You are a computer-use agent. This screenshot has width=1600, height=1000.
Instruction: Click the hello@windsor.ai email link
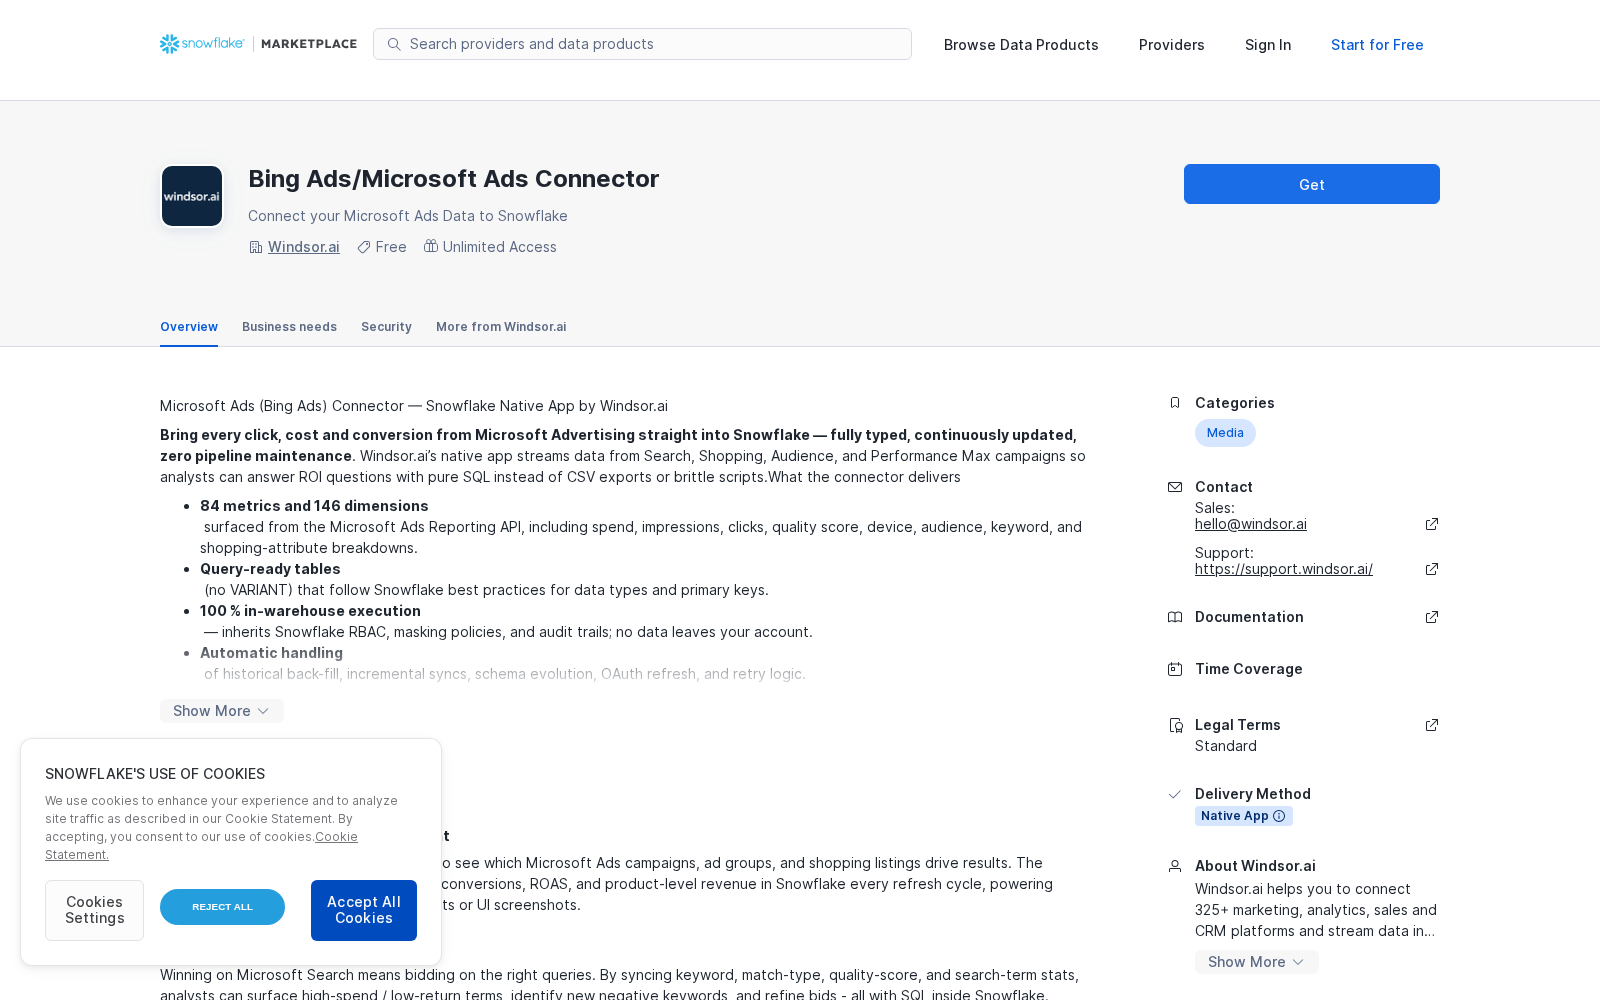pyautogui.click(x=1251, y=524)
